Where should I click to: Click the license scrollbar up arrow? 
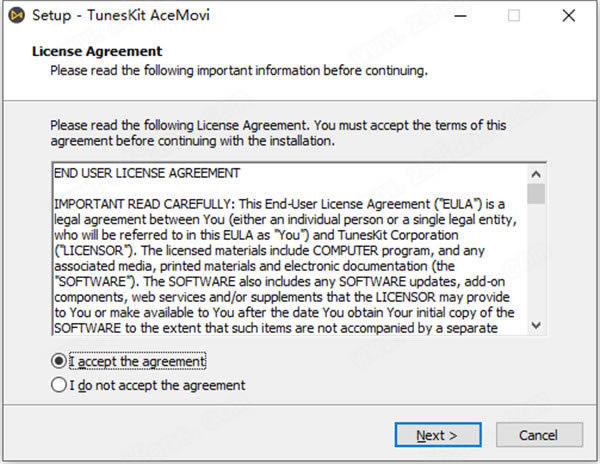click(x=537, y=172)
